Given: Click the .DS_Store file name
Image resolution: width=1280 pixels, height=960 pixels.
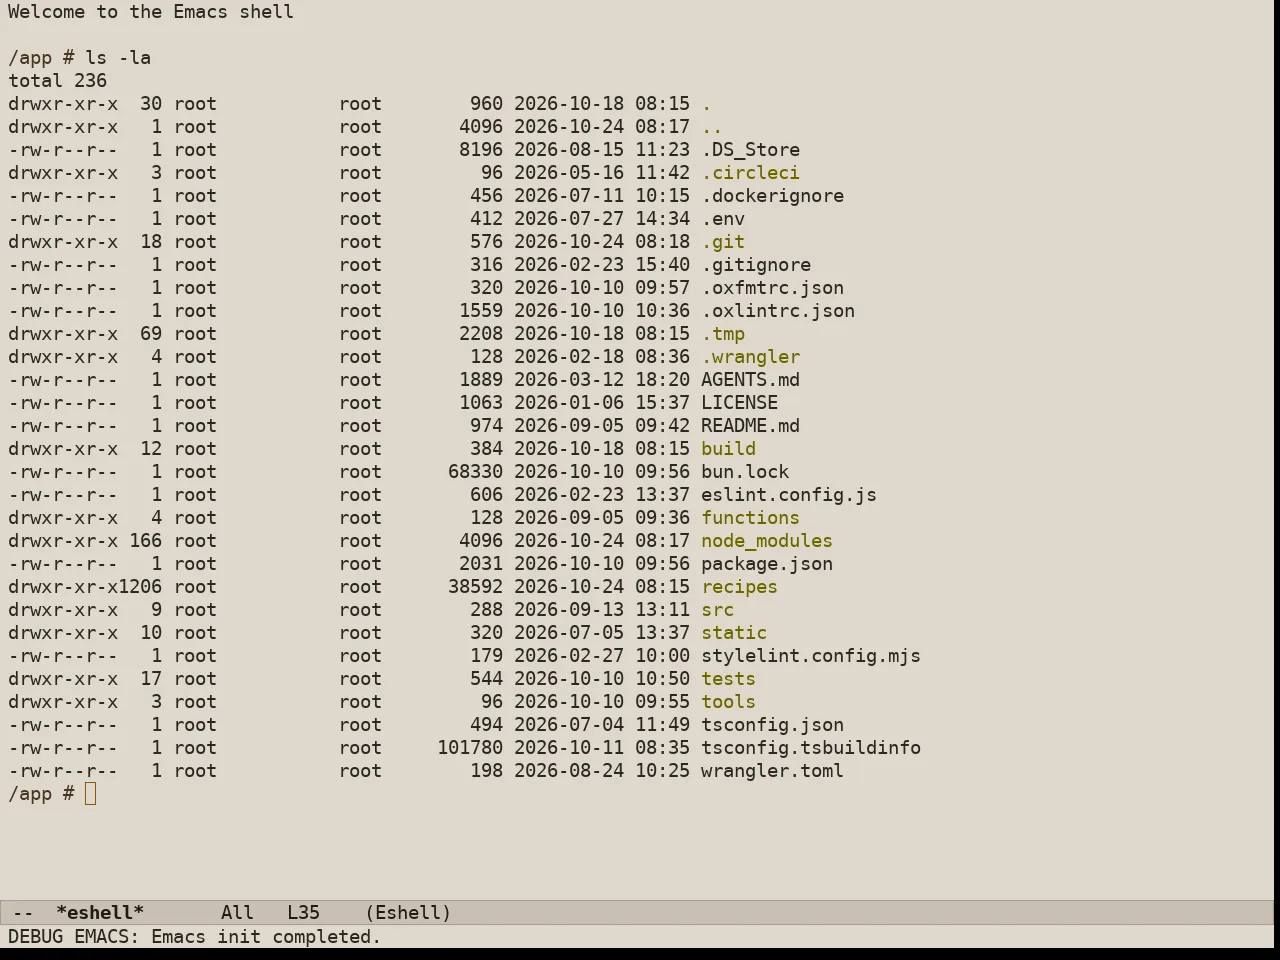Looking at the screenshot, I should tap(750, 150).
